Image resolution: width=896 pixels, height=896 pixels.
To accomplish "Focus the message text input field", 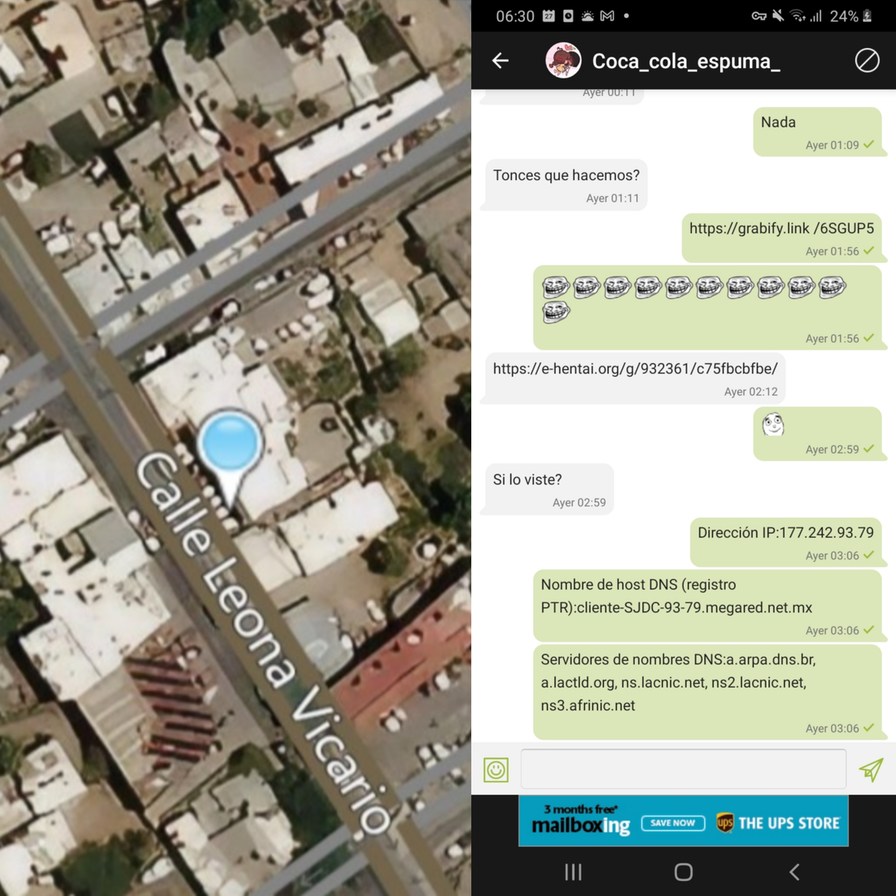I will pos(682,769).
